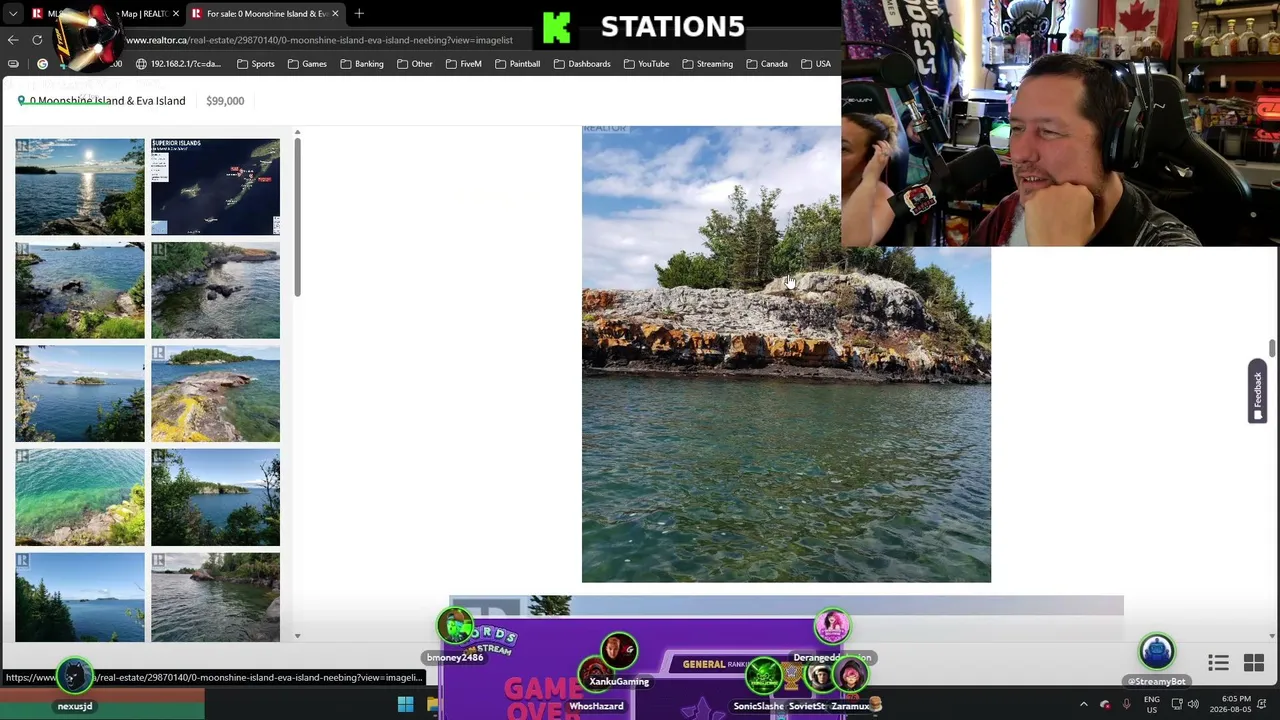The width and height of the screenshot is (1280, 720).
Task: Open the grey water shoreline thumbnail
Action: point(216,598)
